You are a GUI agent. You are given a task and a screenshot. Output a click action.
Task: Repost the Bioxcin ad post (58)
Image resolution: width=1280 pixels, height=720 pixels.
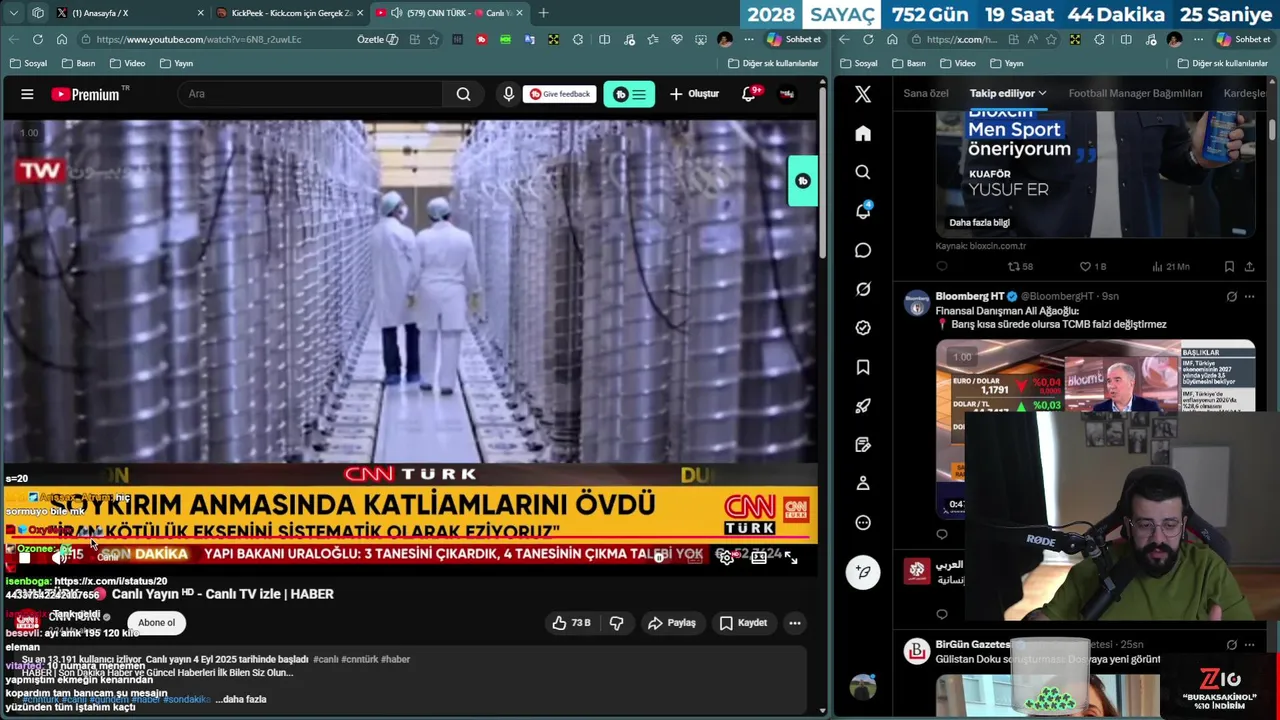pos(1020,267)
